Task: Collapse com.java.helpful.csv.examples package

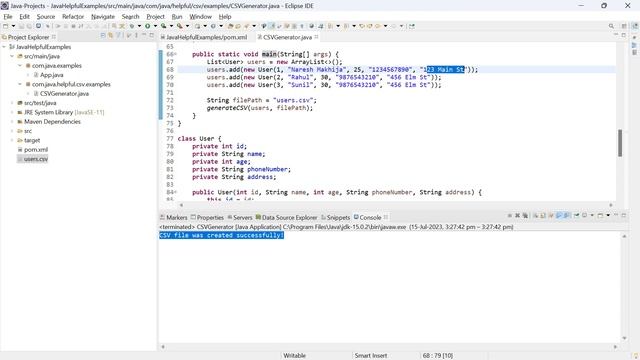Action: coord(20,84)
